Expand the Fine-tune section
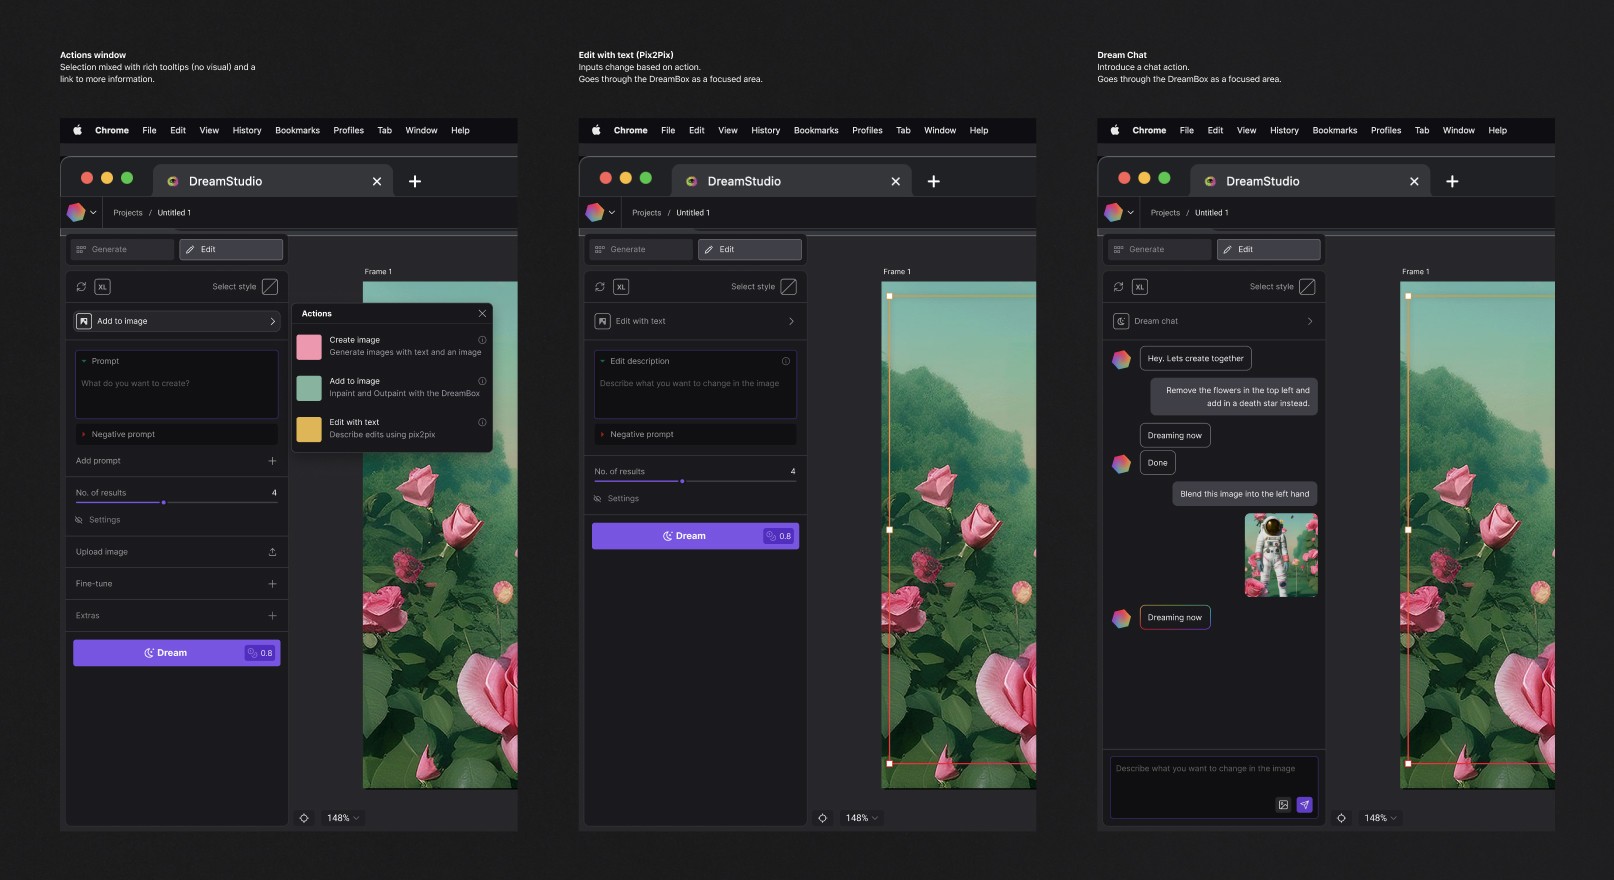 pyautogui.click(x=272, y=584)
